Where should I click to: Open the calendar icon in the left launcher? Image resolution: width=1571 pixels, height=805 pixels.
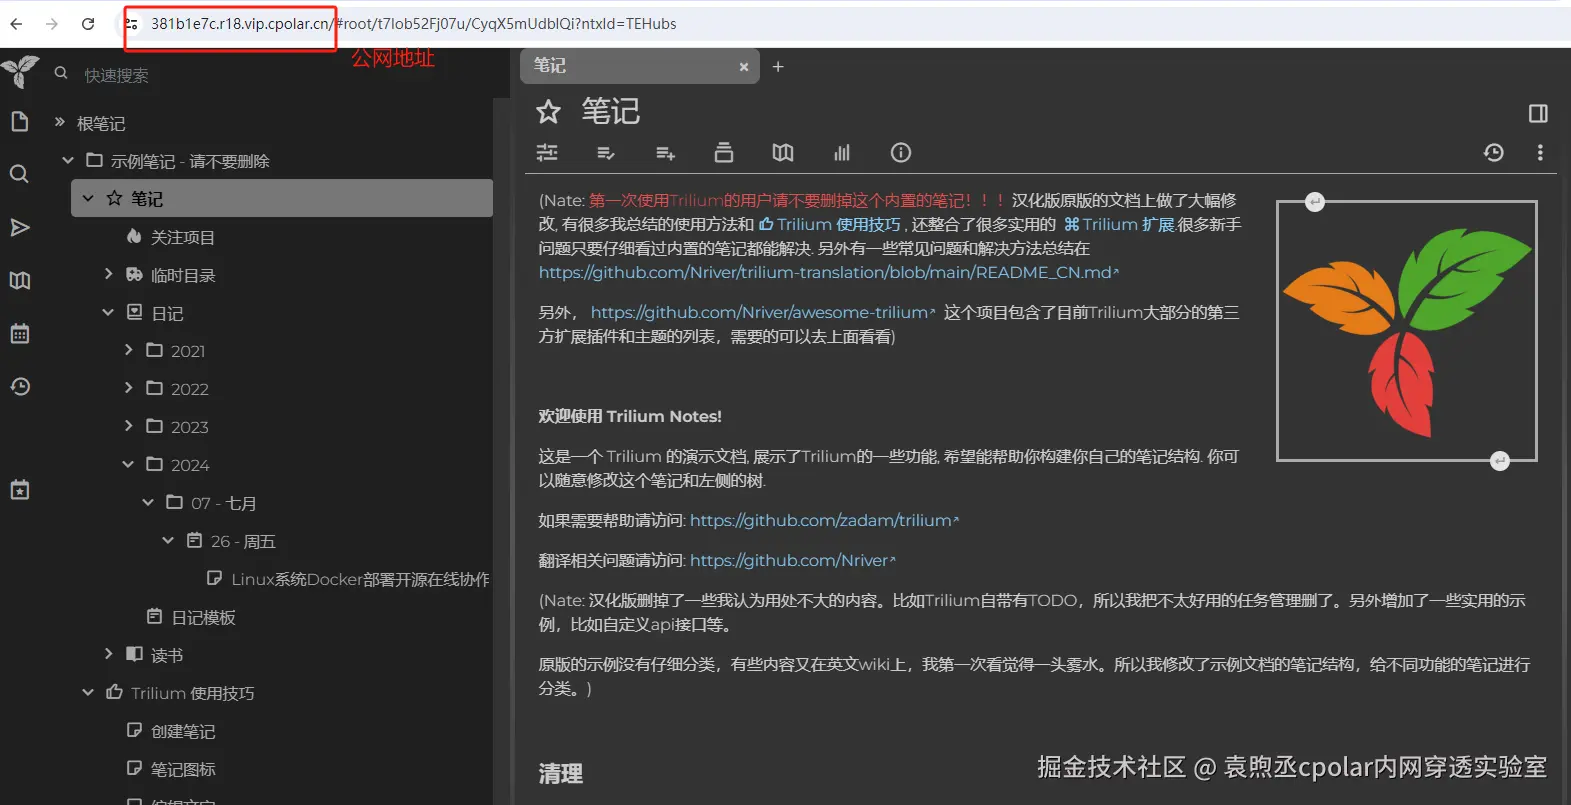coord(19,333)
